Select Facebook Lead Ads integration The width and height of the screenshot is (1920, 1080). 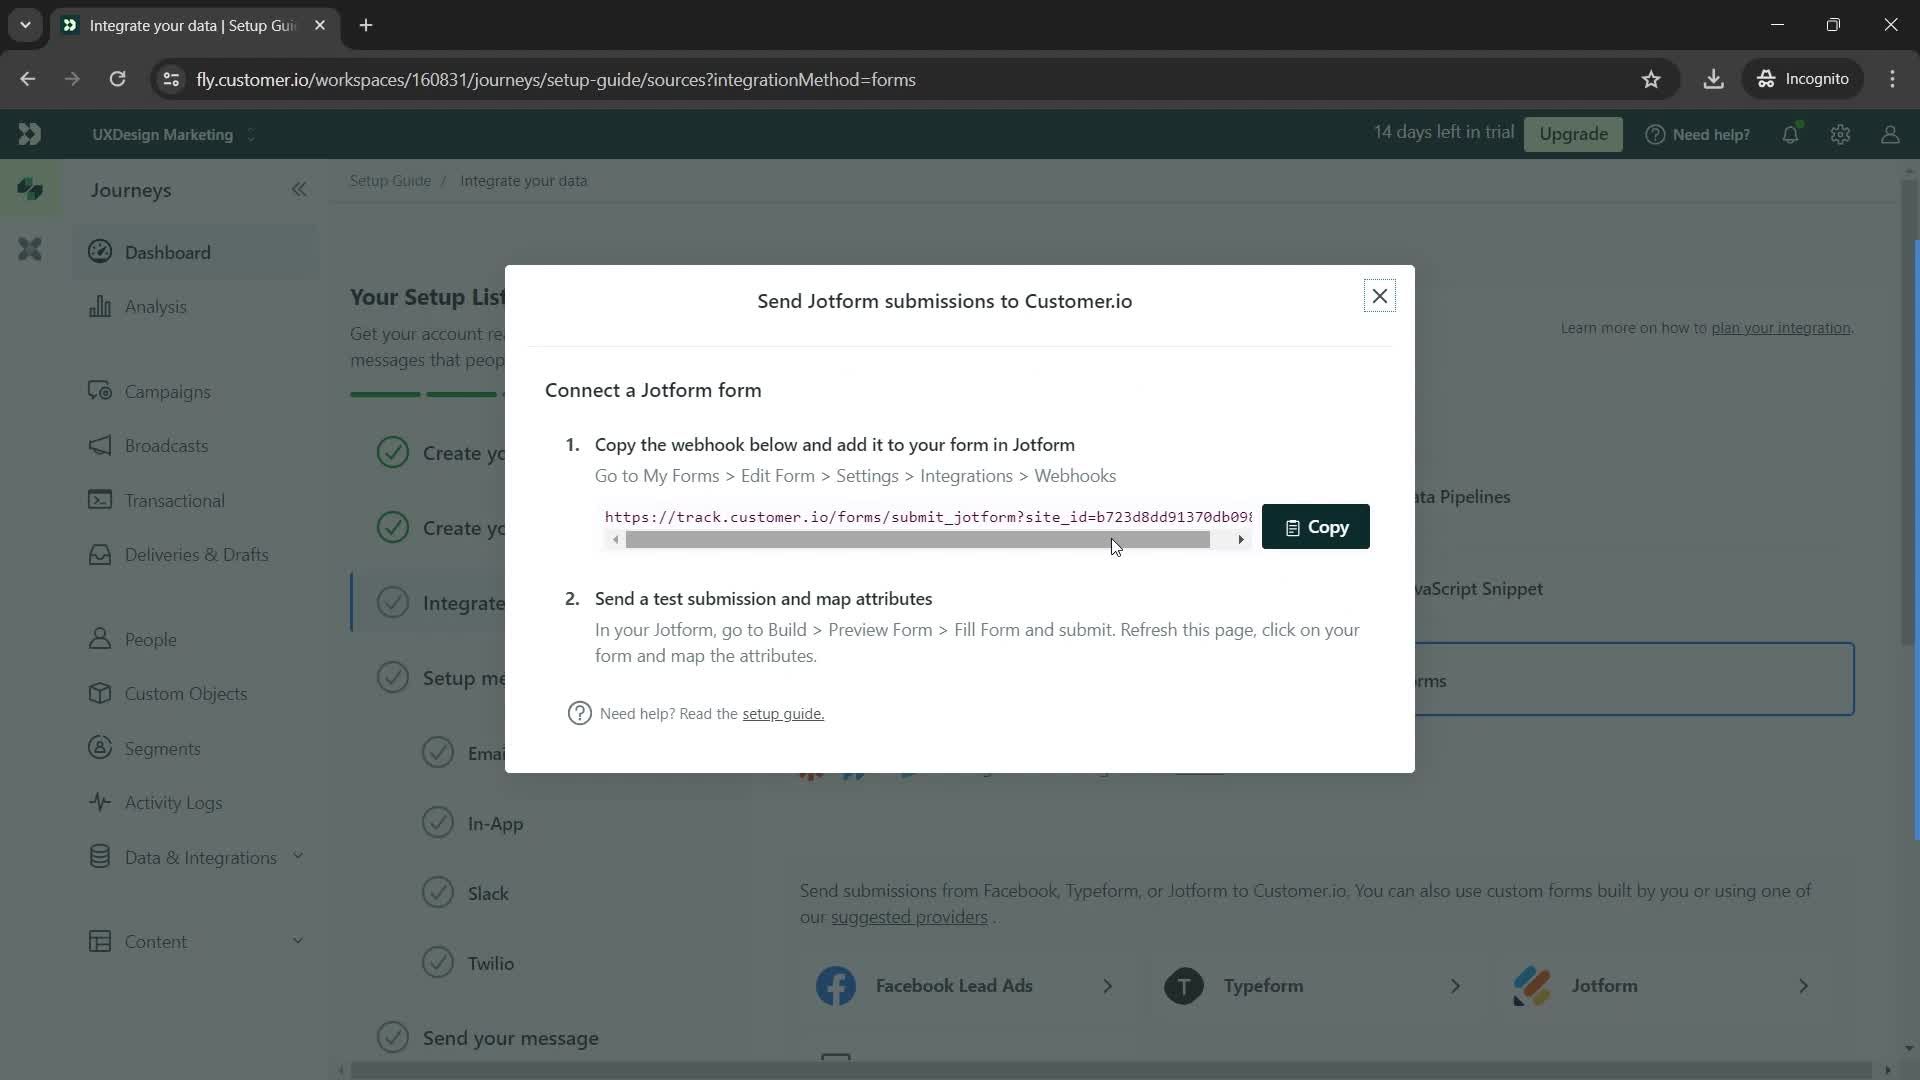point(965,986)
